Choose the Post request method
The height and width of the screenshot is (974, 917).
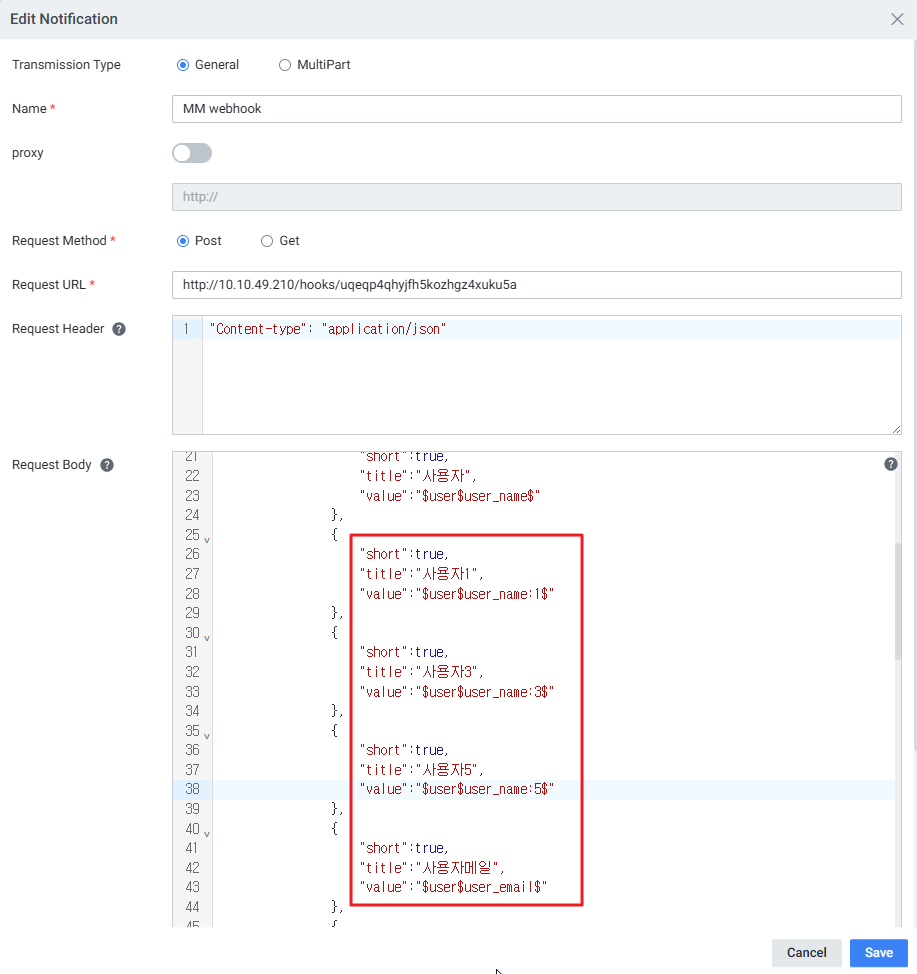[183, 241]
